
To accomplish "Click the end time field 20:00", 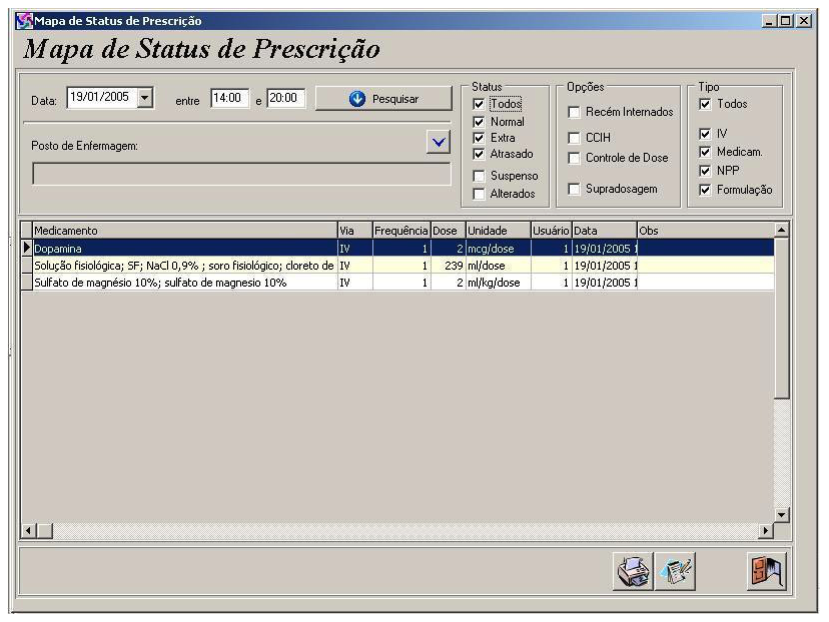I will (286, 98).
